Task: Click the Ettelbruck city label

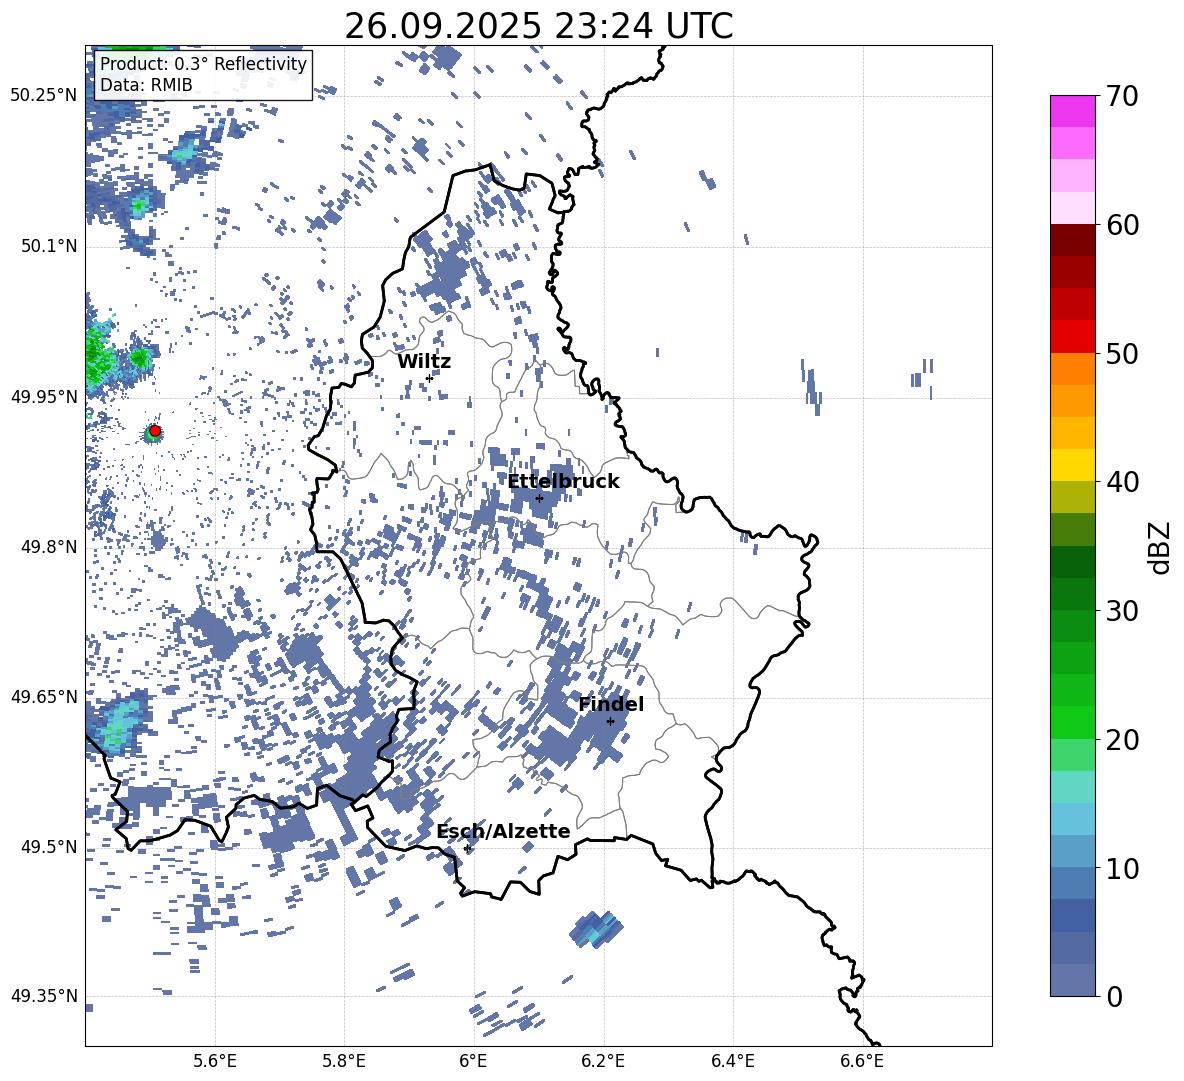Action: [563, 482]
